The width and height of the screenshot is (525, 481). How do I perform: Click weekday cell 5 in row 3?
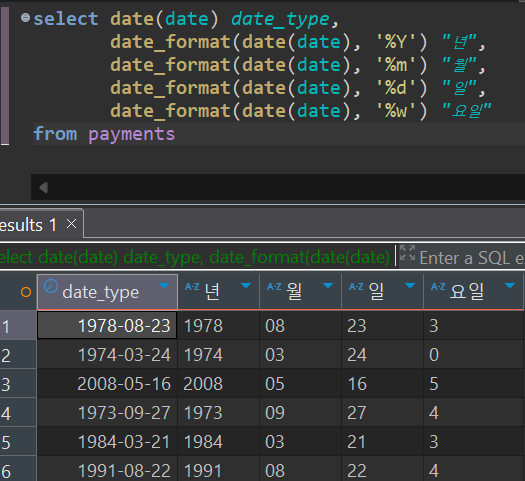click(473, 384)
